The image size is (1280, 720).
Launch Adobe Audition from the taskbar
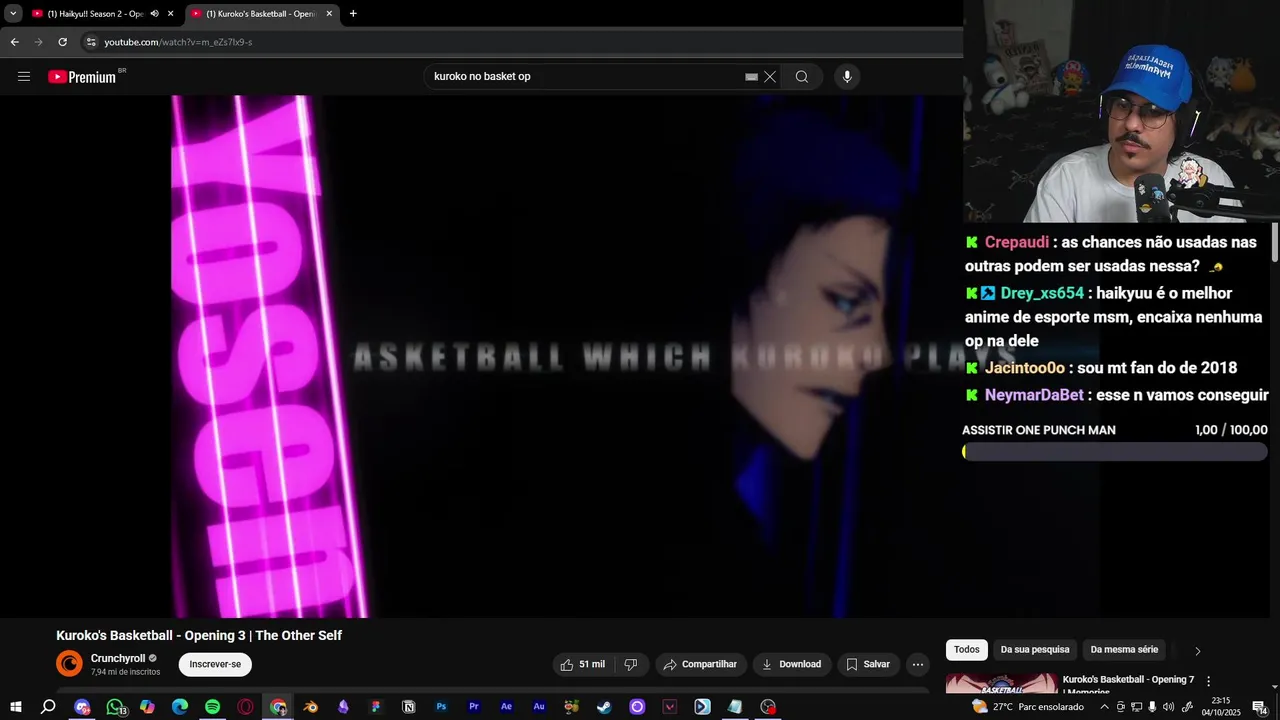[x=539, y=707]
